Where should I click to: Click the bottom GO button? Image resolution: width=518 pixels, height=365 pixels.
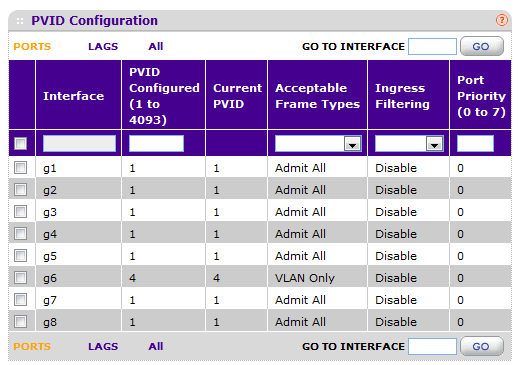coord(482,346)
